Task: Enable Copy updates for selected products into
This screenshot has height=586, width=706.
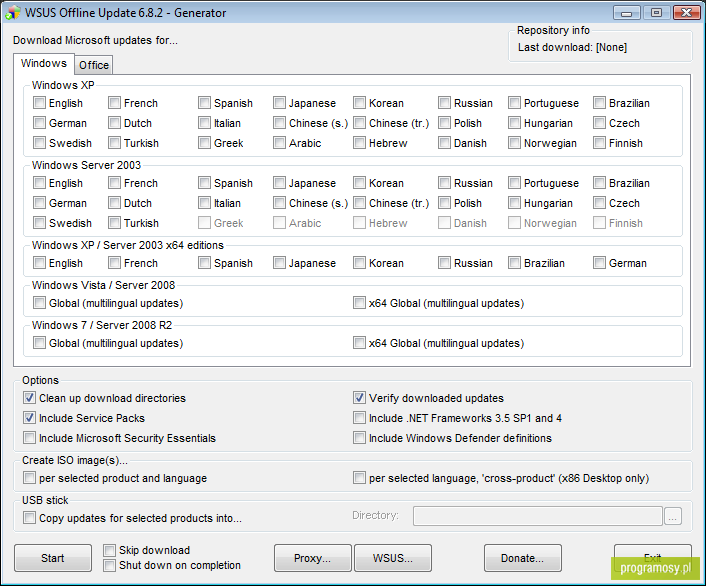Action: [30, 518]
